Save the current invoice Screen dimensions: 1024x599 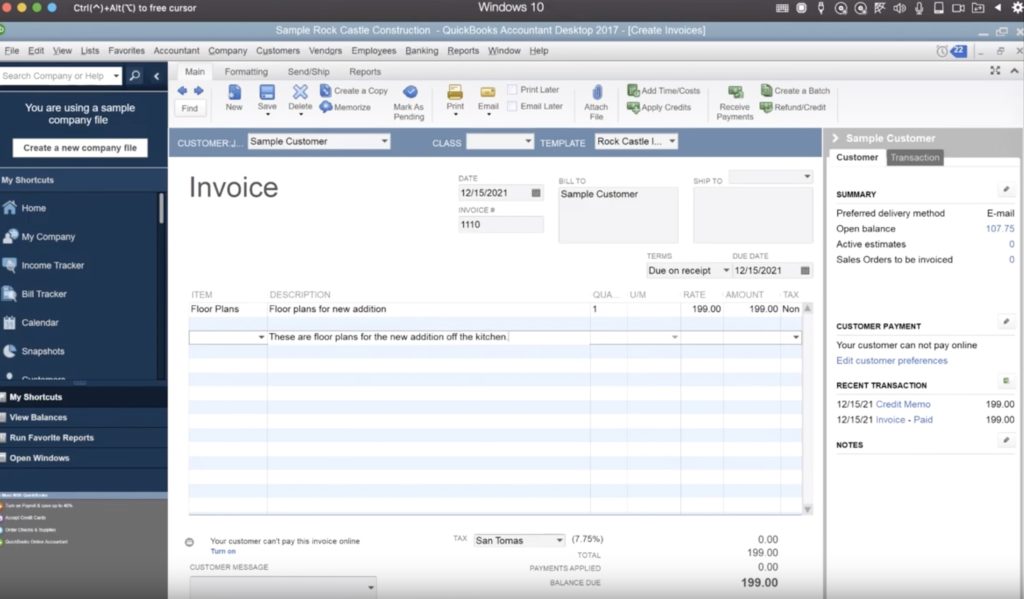tap(267, 98)
